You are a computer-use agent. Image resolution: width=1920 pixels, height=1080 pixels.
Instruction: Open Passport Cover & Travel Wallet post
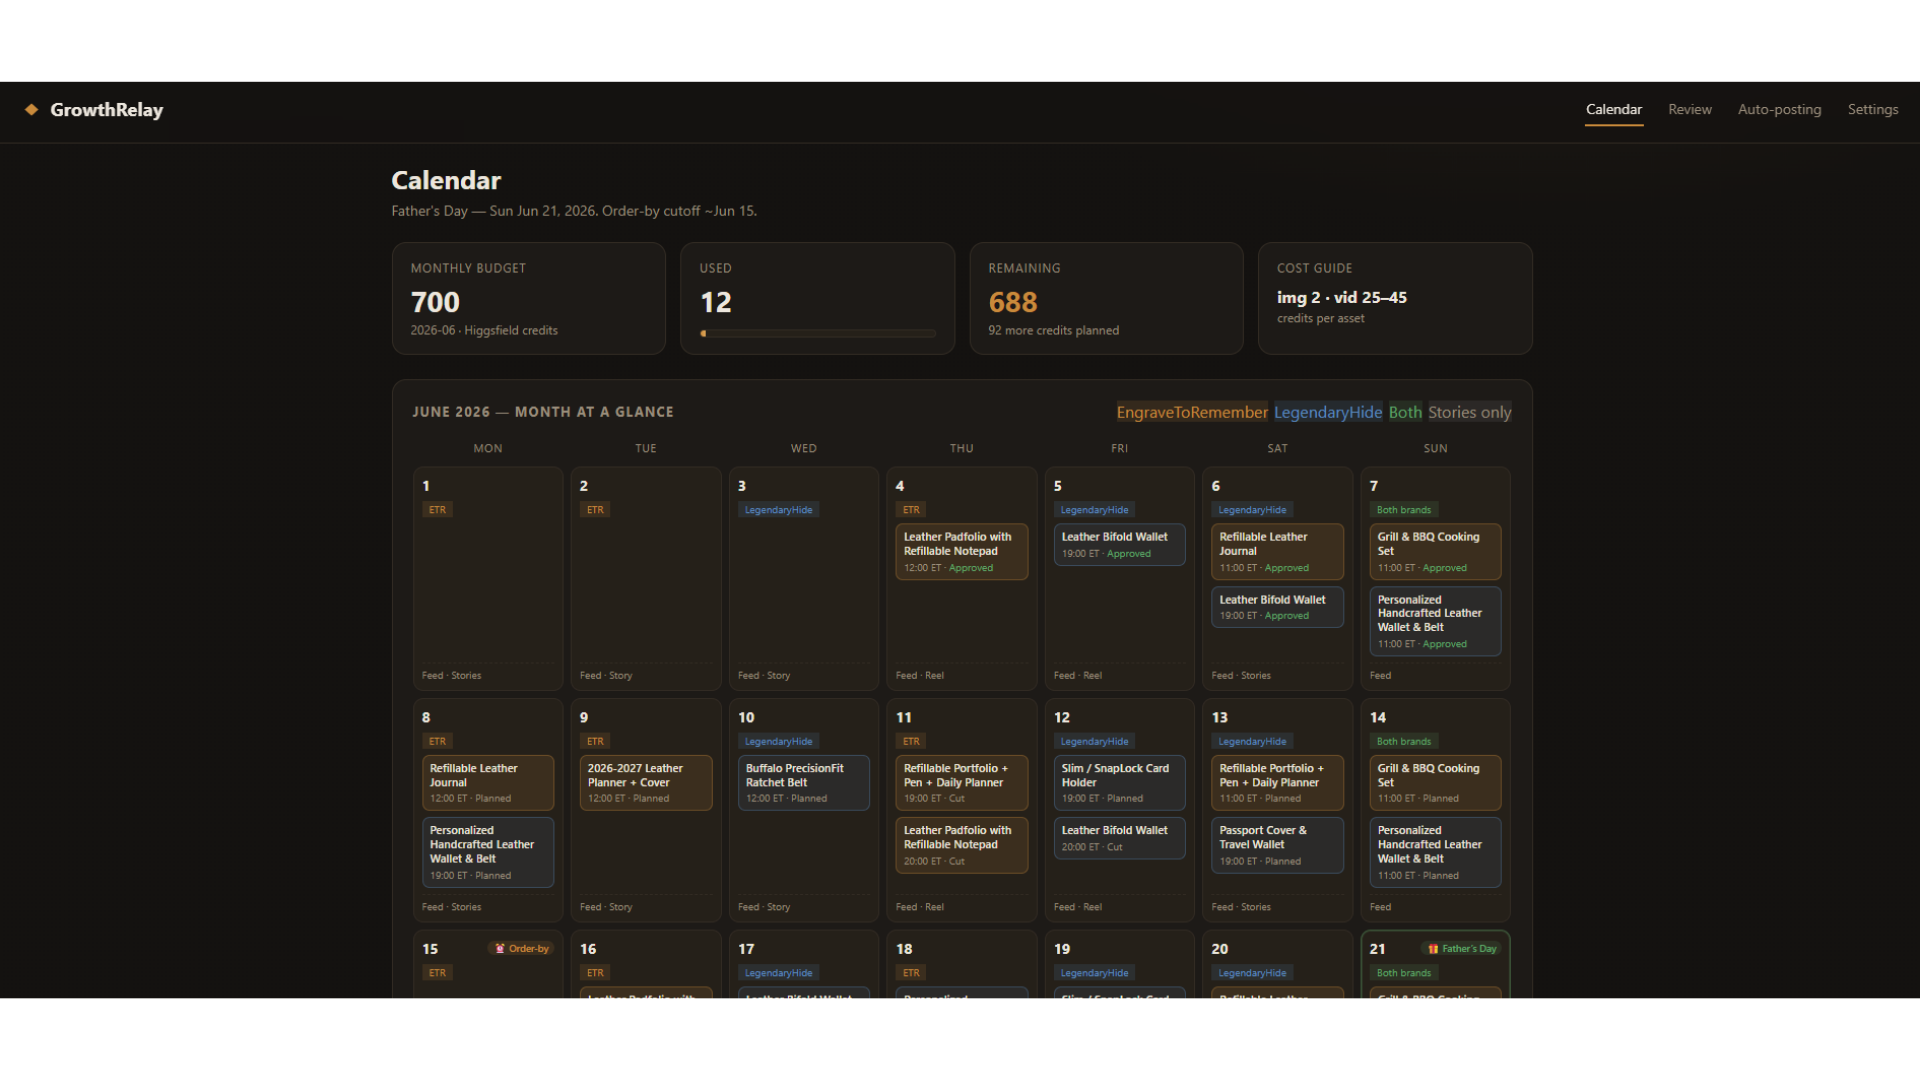[x=1277, y=845]
